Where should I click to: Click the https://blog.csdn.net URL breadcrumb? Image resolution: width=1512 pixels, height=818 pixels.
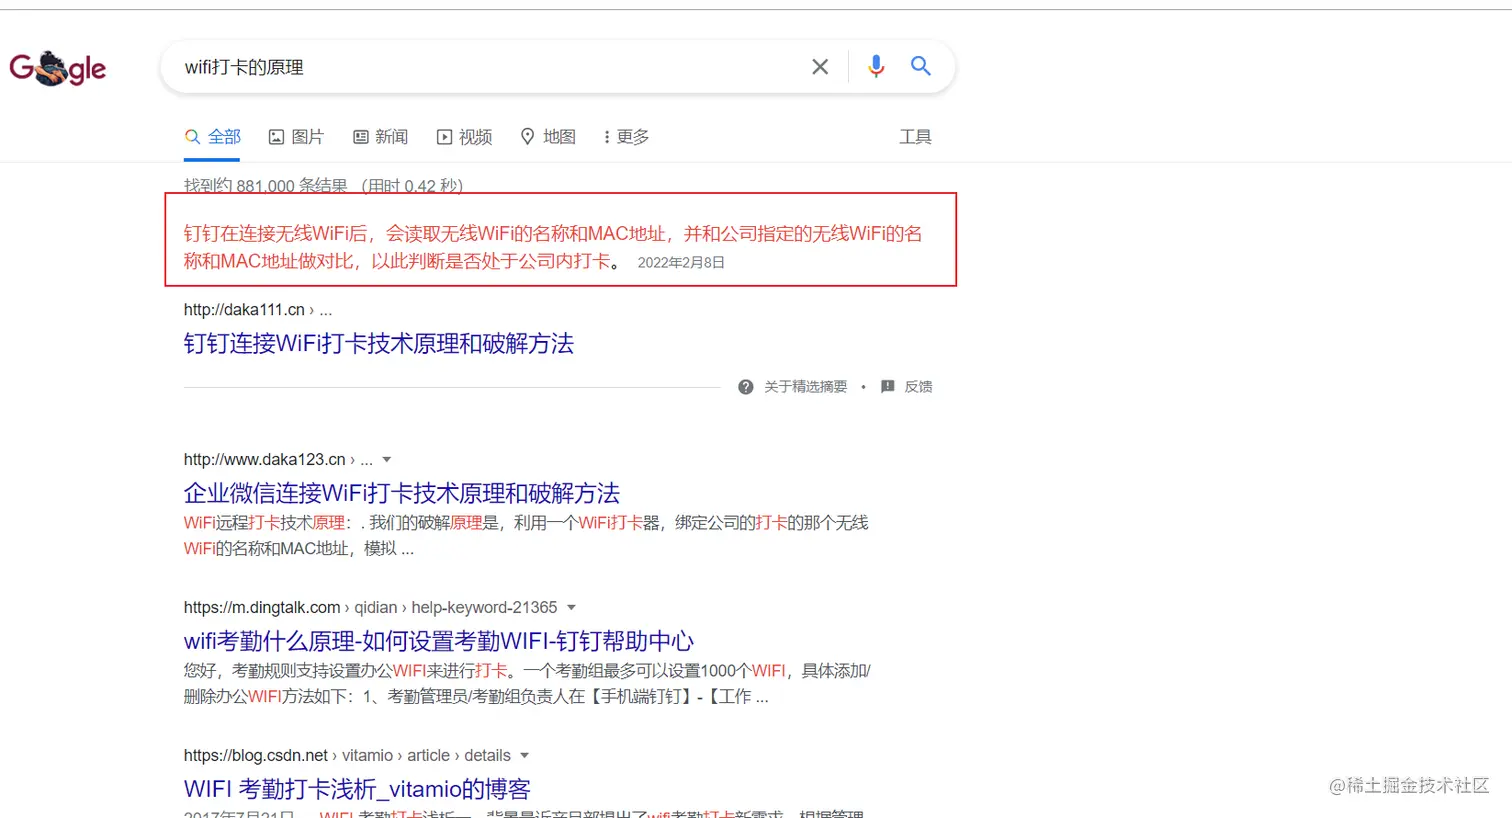click(347, 756)
